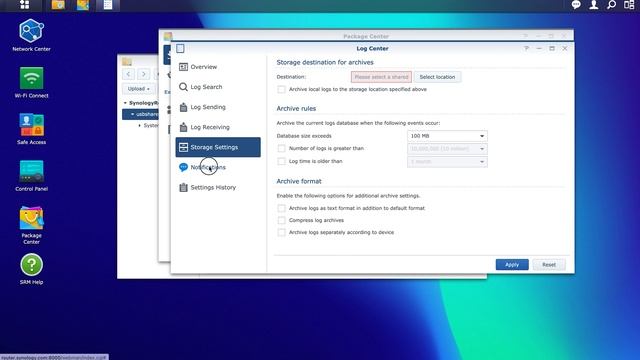Click the Destination path field

(381, 77)
